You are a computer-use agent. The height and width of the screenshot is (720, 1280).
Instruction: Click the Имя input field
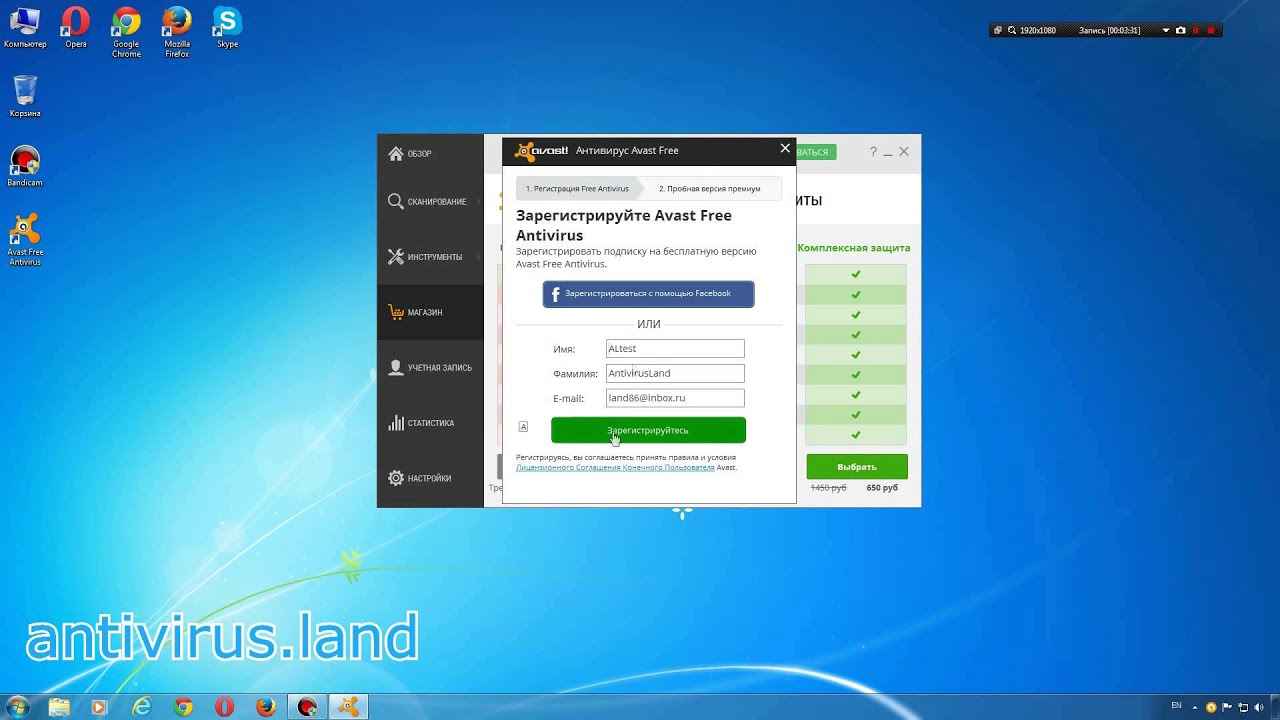pyautogui.click(x=675, y=348)
